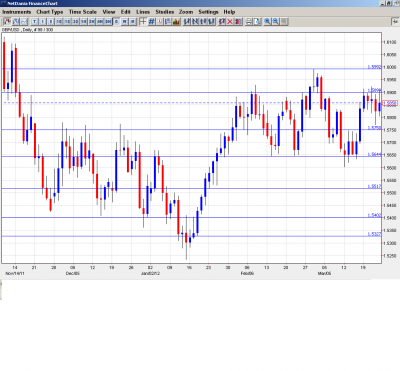Viewport: 400px width, 371px height.
Task: Click the red-boxed current price label
Action: pos(390,103)
